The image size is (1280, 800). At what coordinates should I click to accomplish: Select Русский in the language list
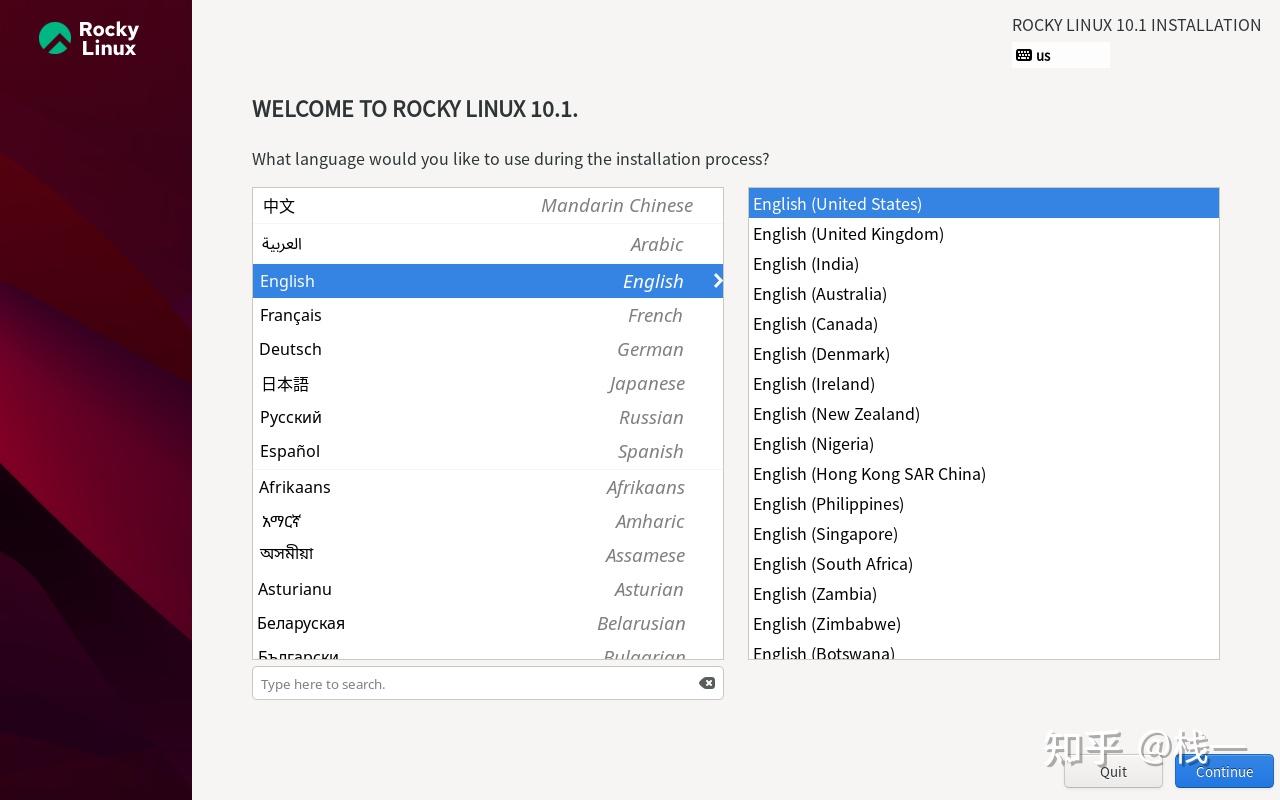(488, 417)
